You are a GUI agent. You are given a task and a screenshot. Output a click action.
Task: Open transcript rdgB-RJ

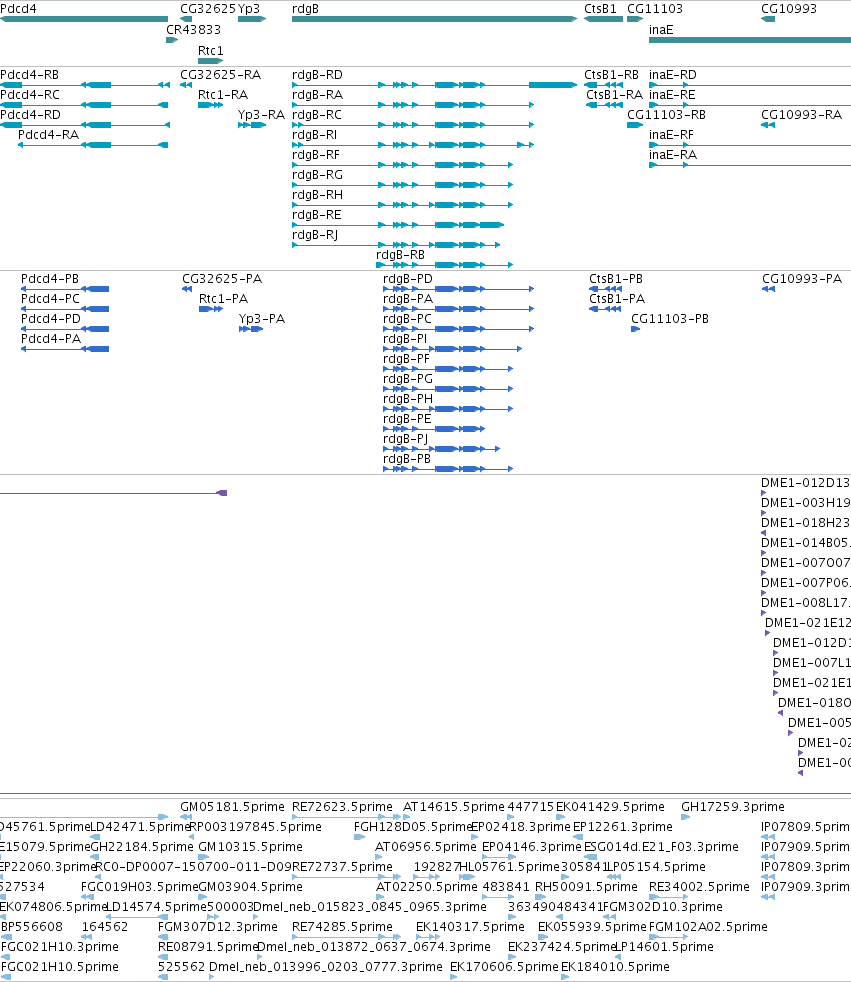click(x=315, y=235)
